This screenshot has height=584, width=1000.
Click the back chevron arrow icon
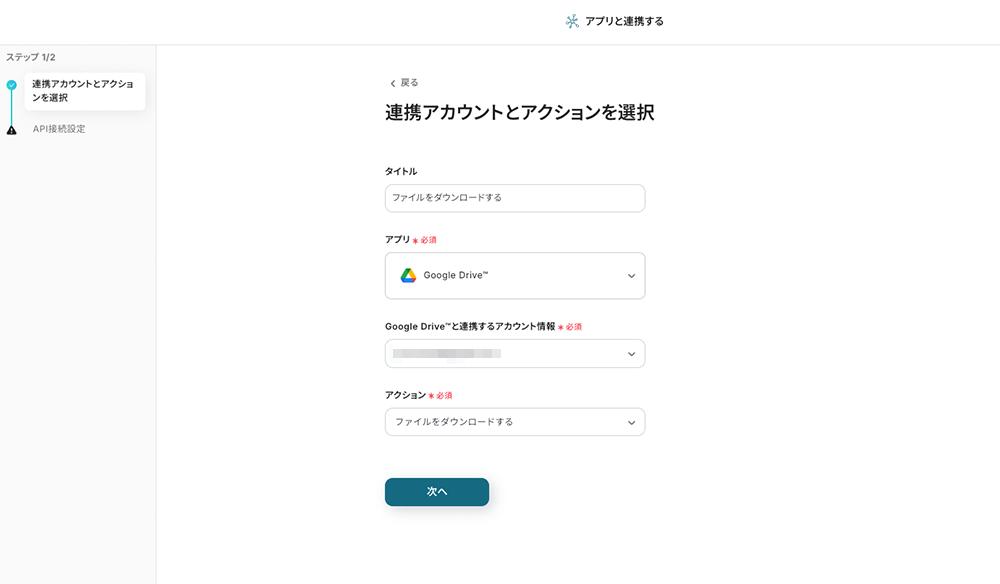point(393,83)
